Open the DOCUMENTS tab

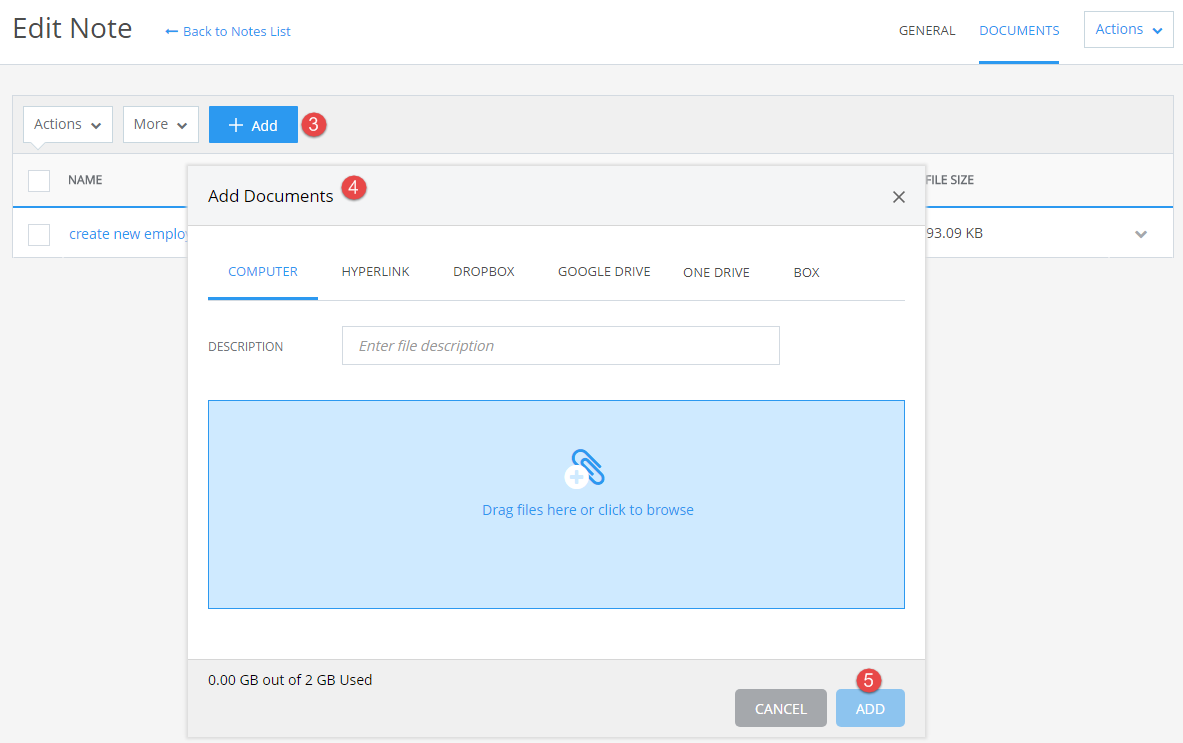point(1019,30)
